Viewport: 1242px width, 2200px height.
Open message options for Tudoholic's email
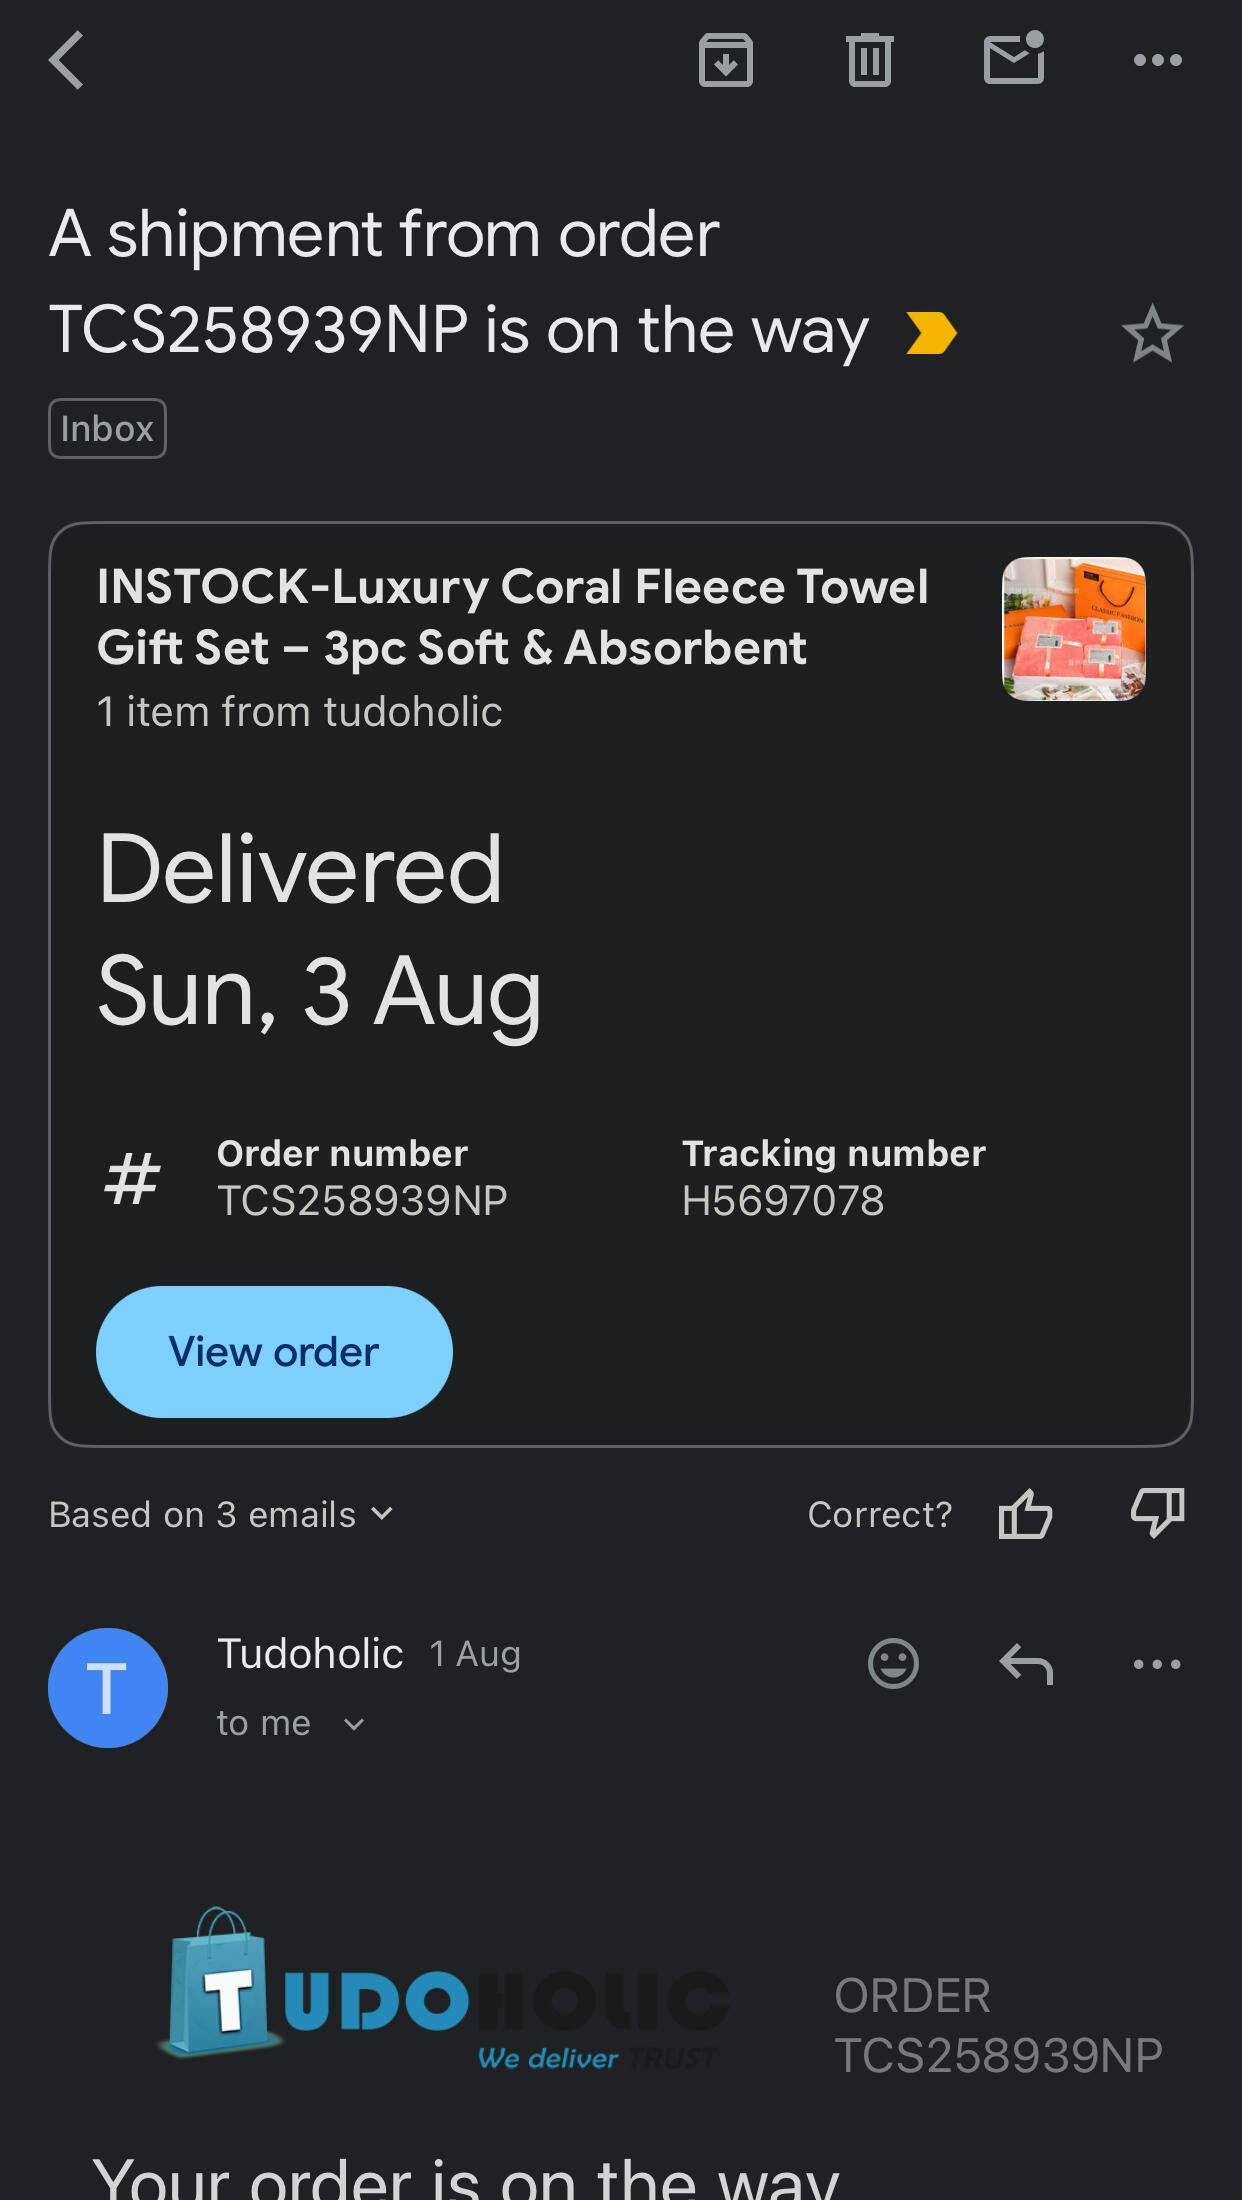tap(1157, 1664)
